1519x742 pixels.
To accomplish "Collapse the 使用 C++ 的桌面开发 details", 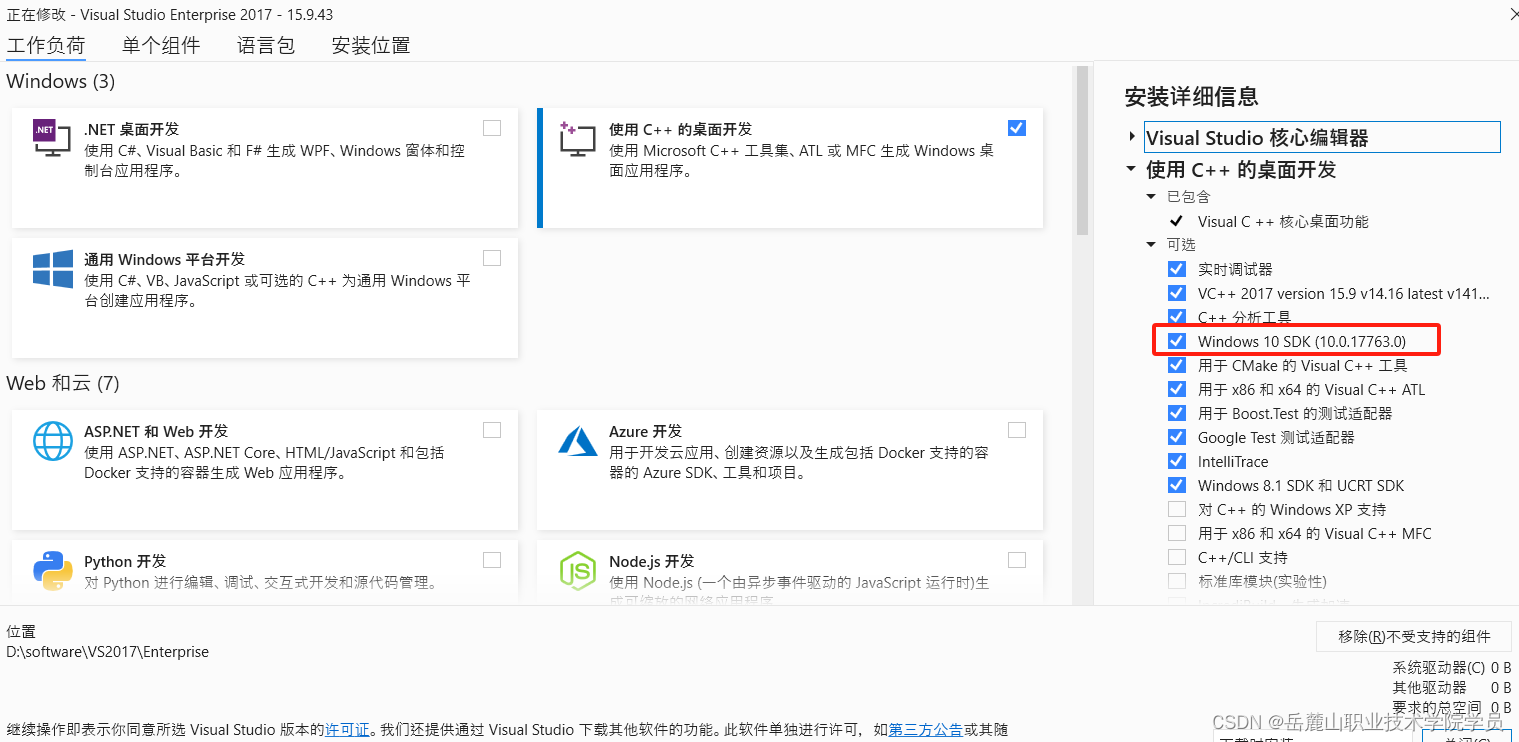I will pos(1131,169).
